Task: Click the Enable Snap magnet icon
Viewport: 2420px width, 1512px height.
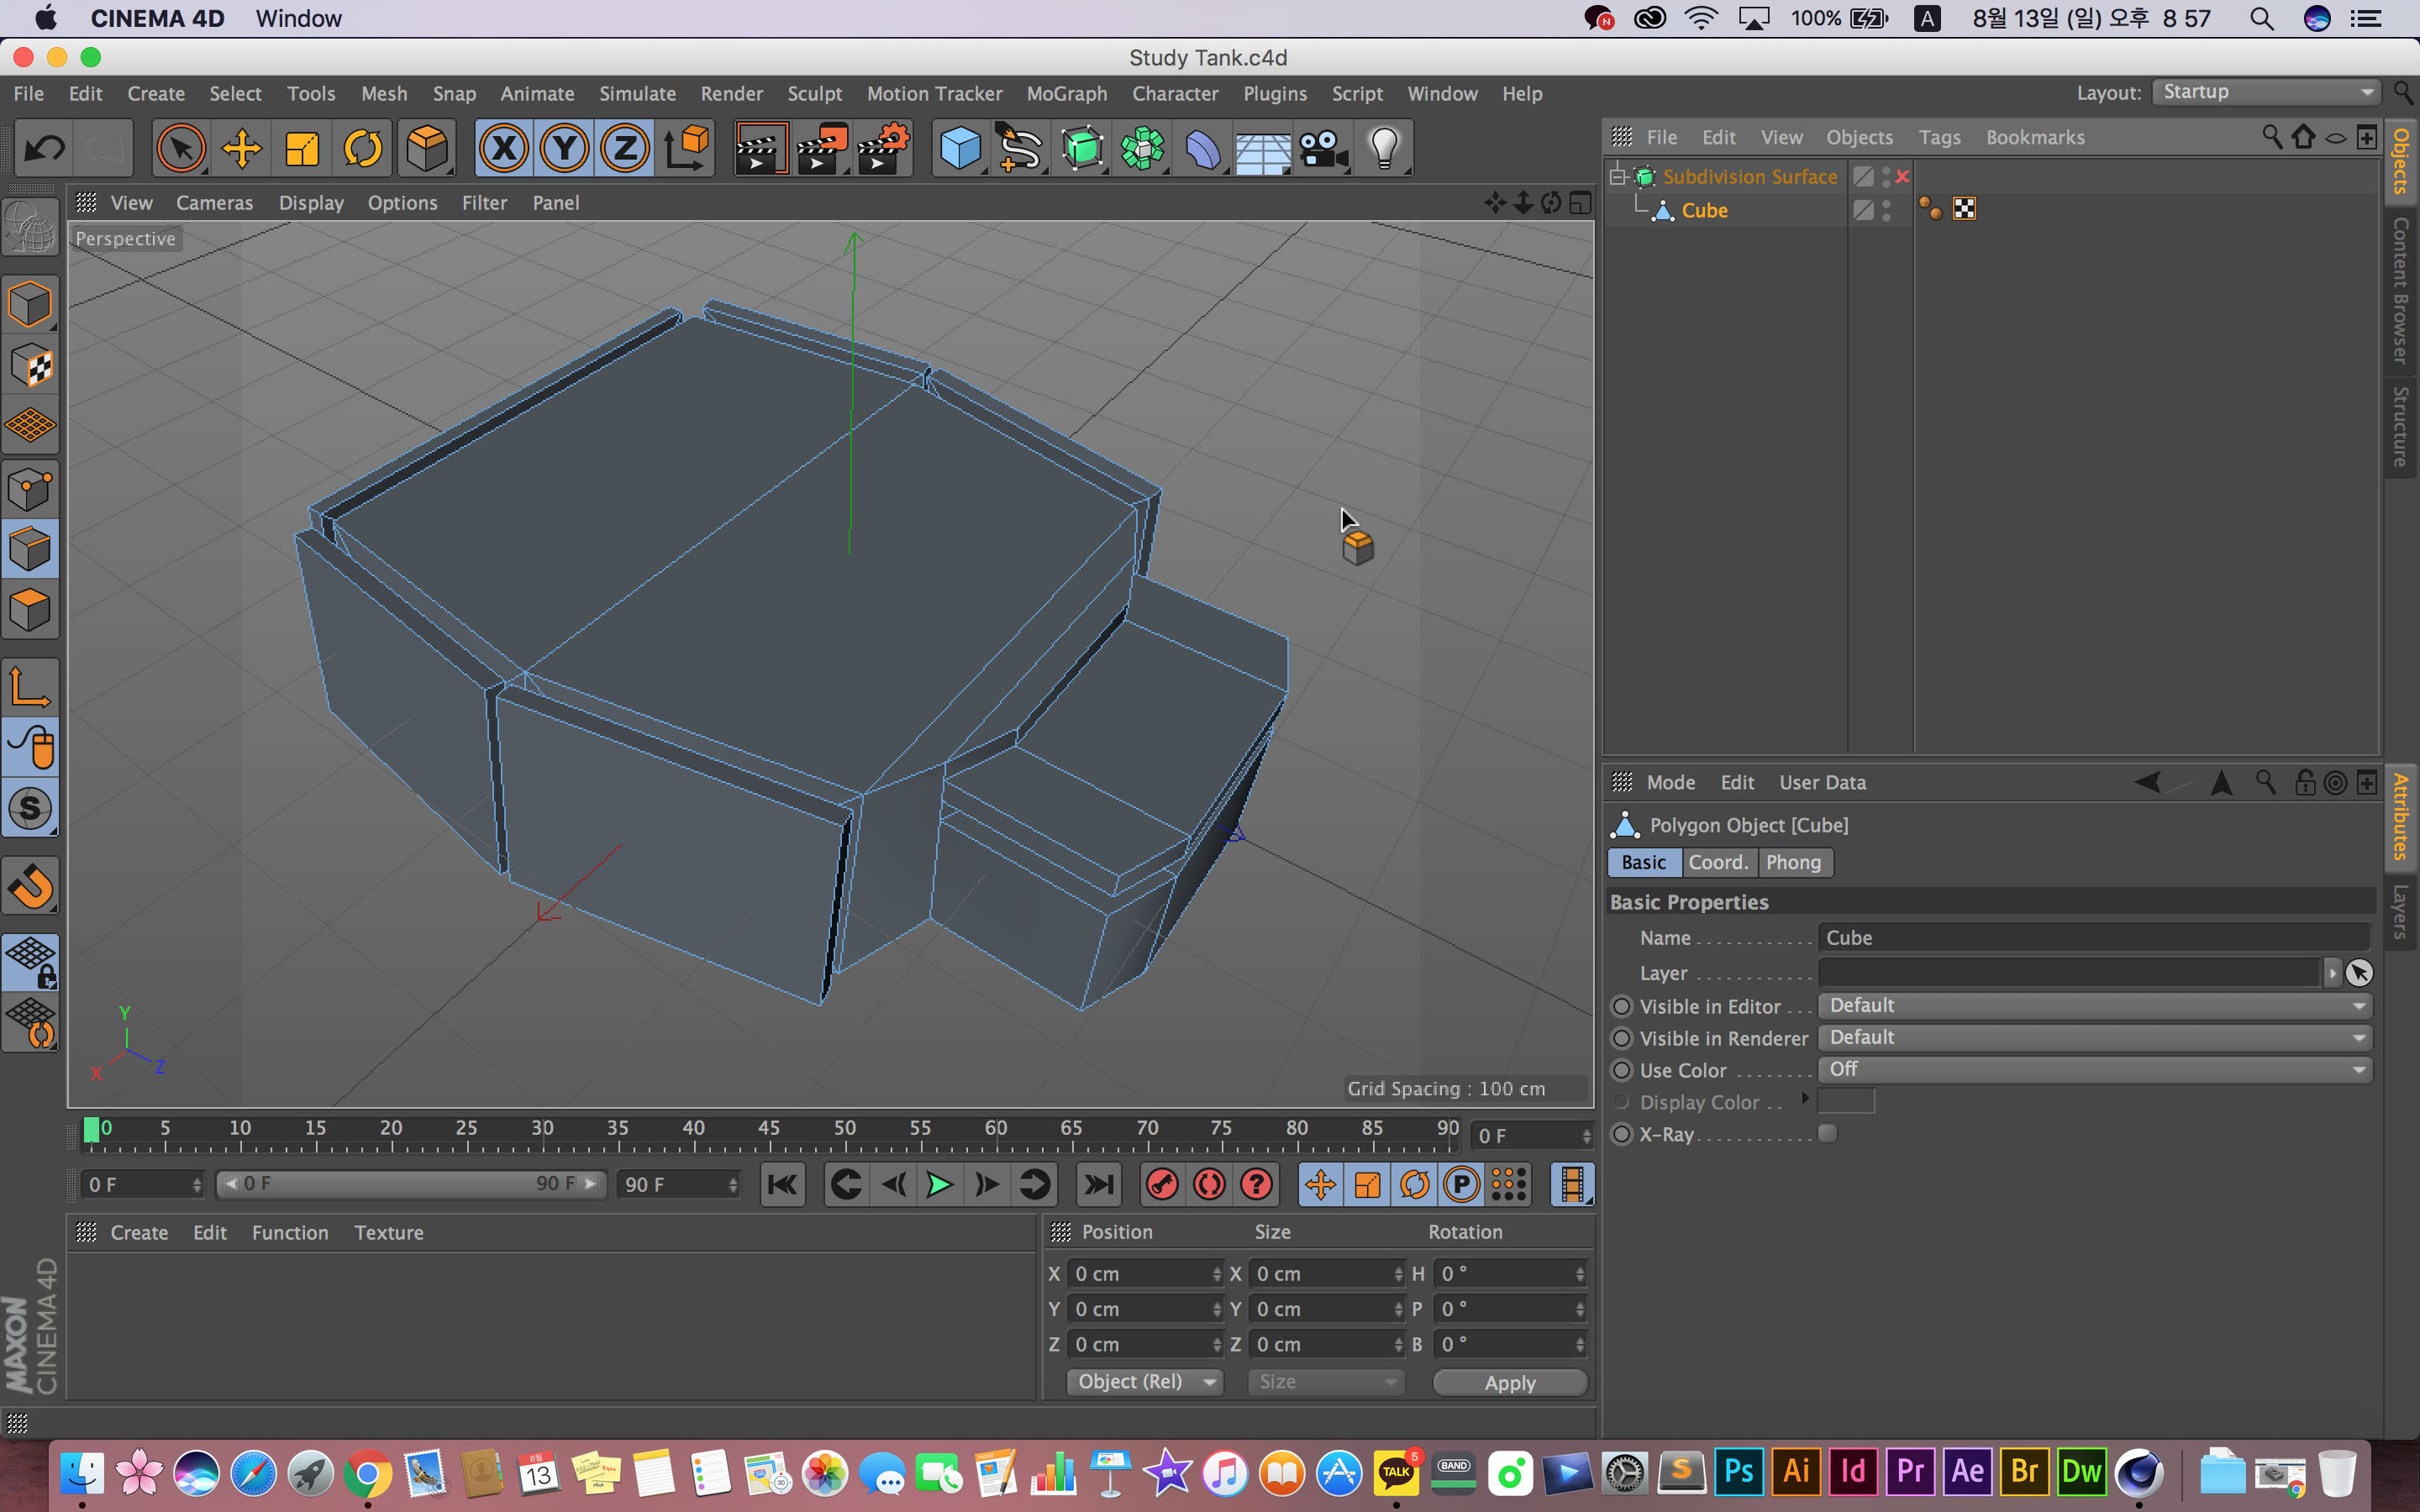Action: (30, 887)
